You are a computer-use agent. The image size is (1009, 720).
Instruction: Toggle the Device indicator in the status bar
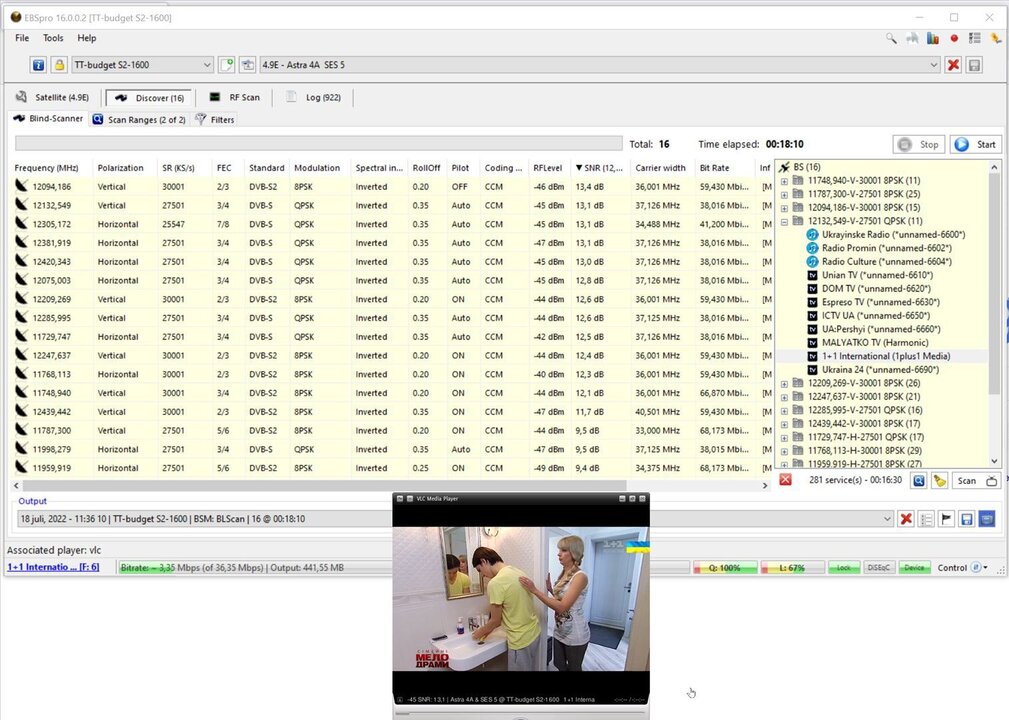click(x=914, y=567)
